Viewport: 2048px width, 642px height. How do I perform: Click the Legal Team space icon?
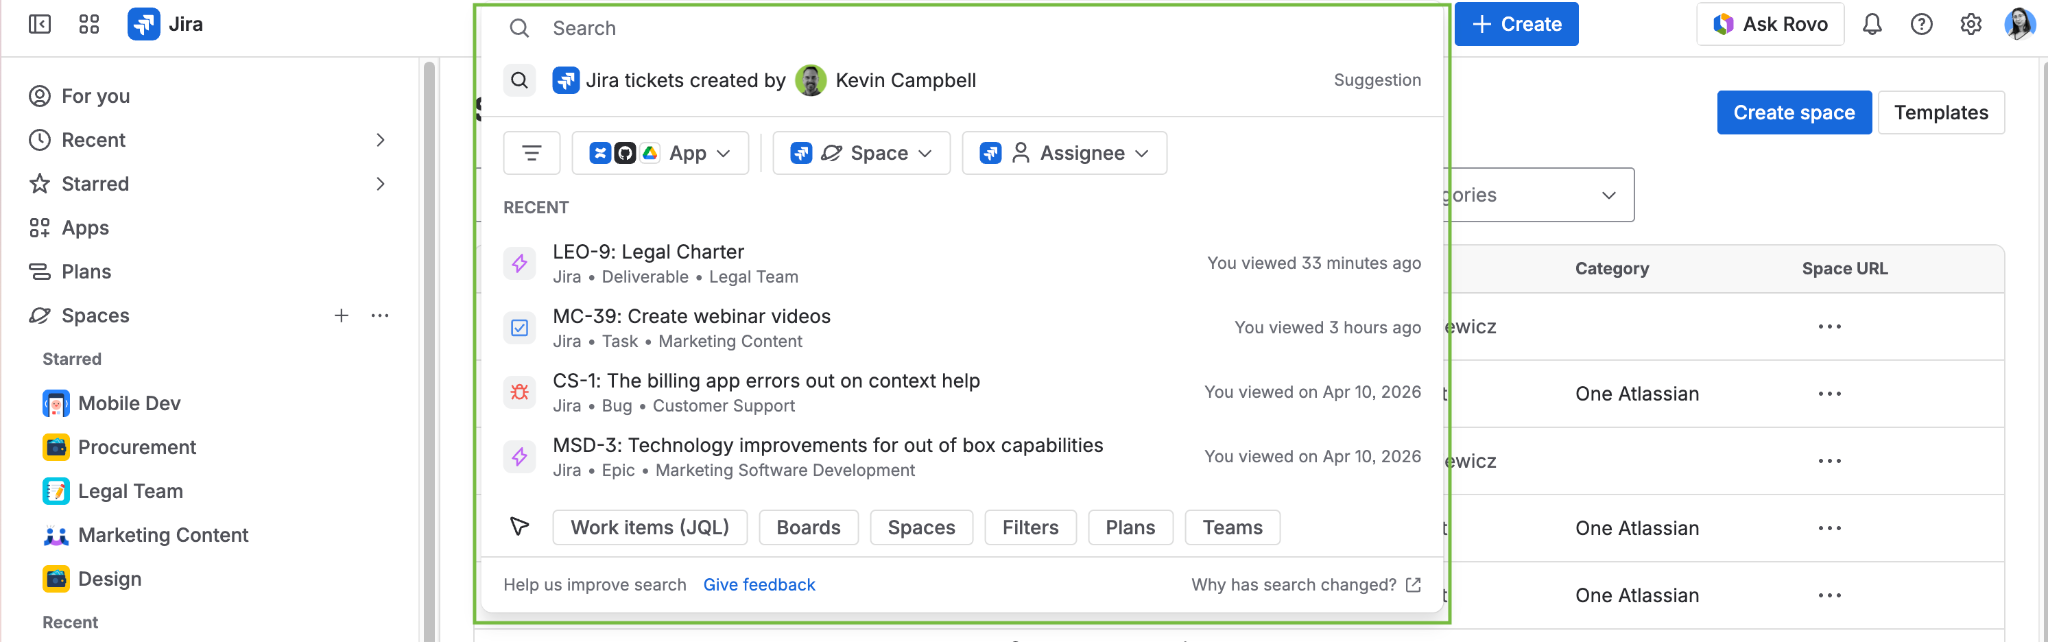click(56, 491)
